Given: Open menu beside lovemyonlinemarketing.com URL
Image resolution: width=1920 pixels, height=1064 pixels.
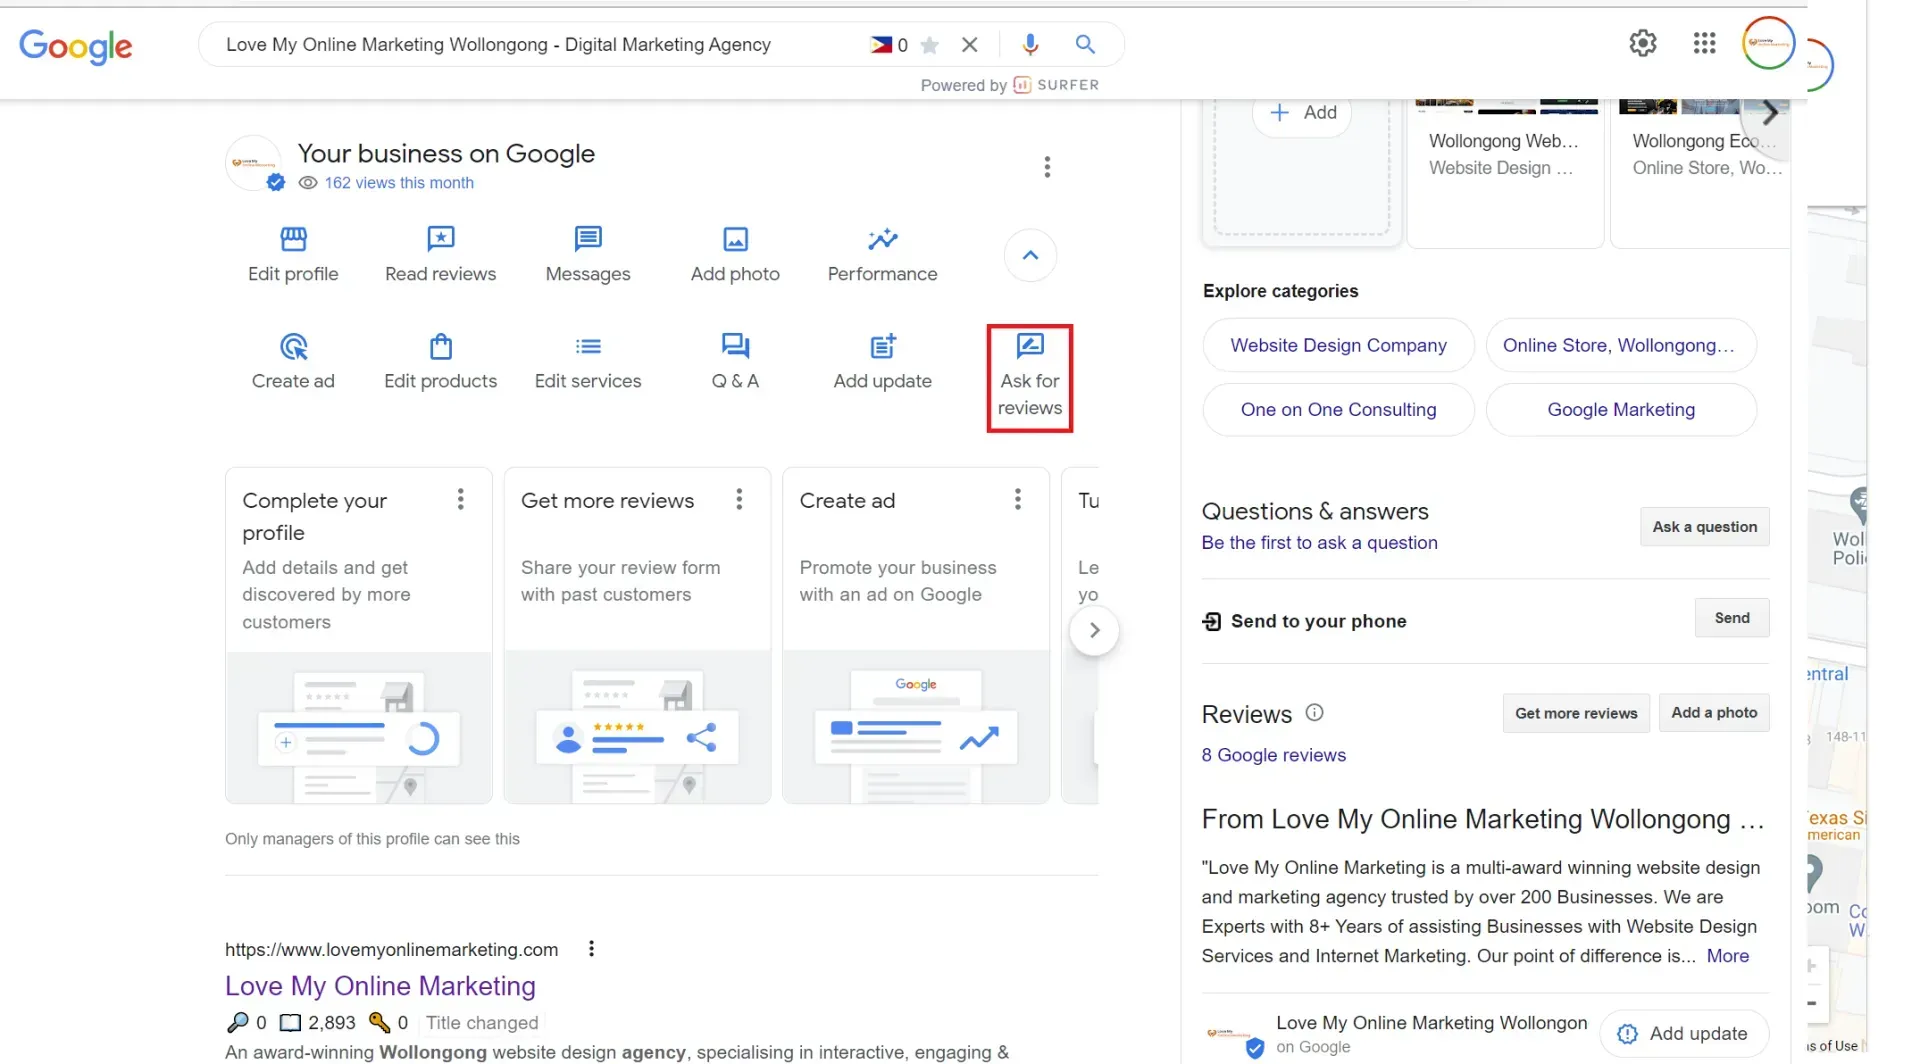Looking at the screenshot, I should [x=591, y=948].
